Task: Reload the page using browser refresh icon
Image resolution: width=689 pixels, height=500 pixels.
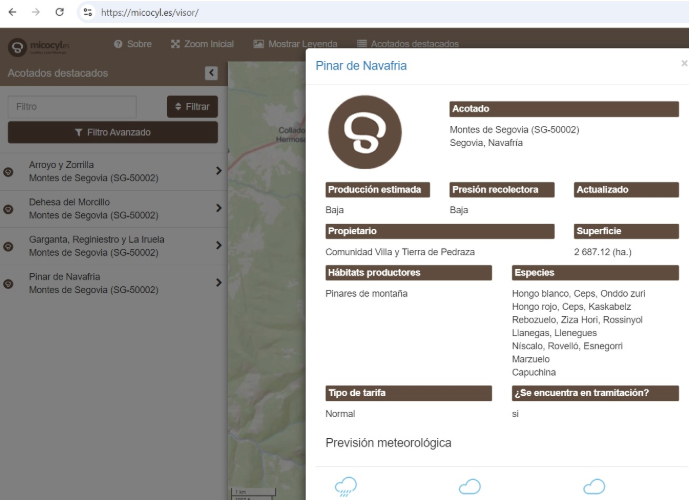Action: (x=59, y=12)
